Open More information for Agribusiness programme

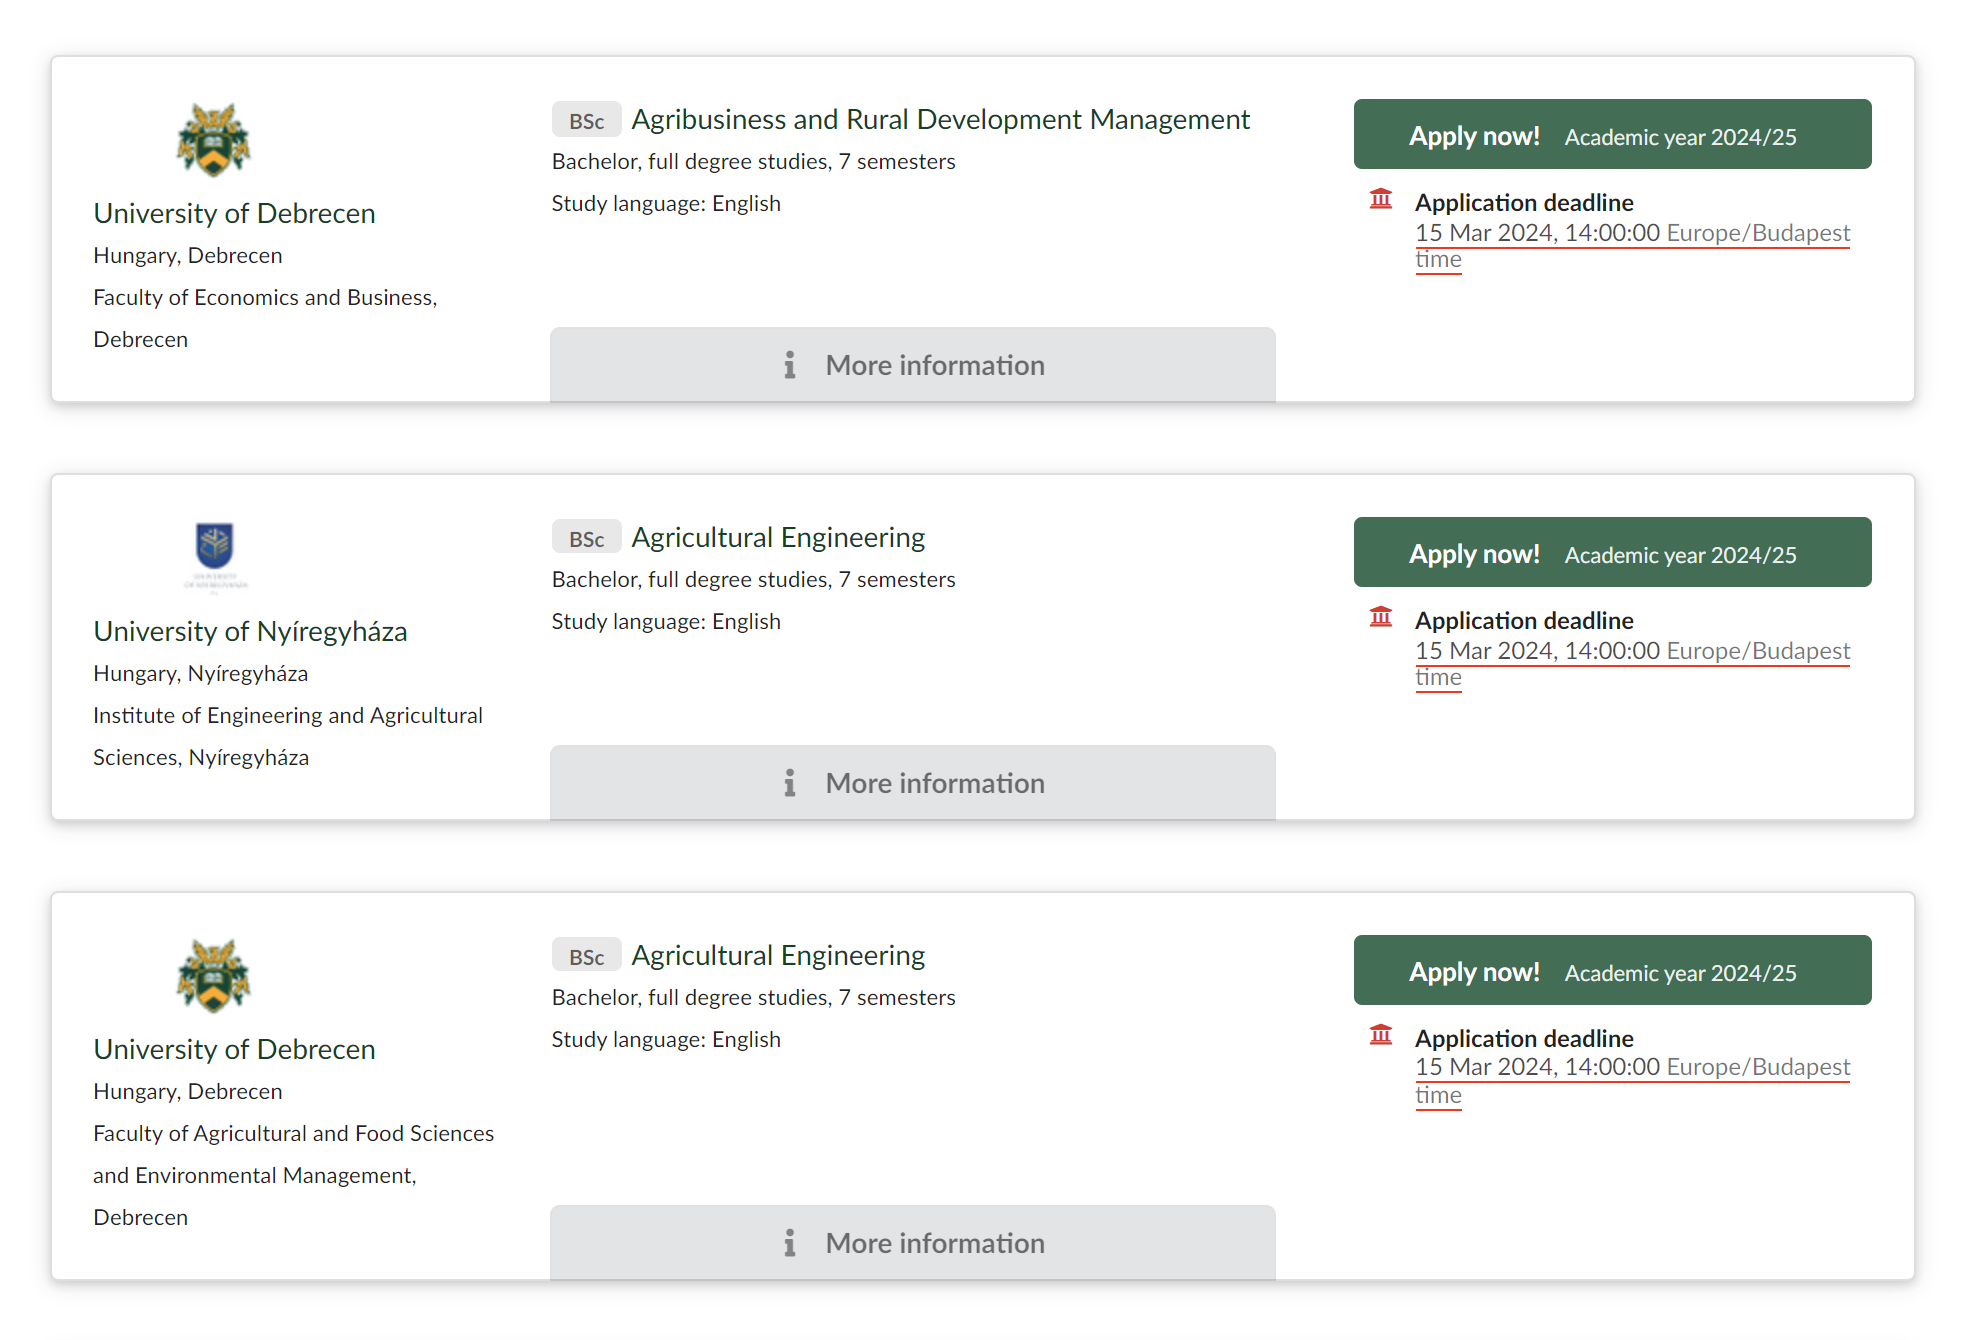913,365
